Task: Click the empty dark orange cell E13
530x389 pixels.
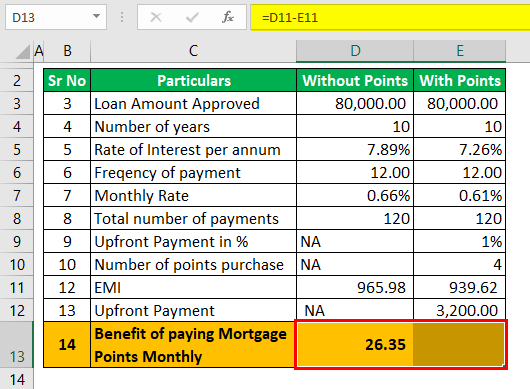Action: point(459,345)
